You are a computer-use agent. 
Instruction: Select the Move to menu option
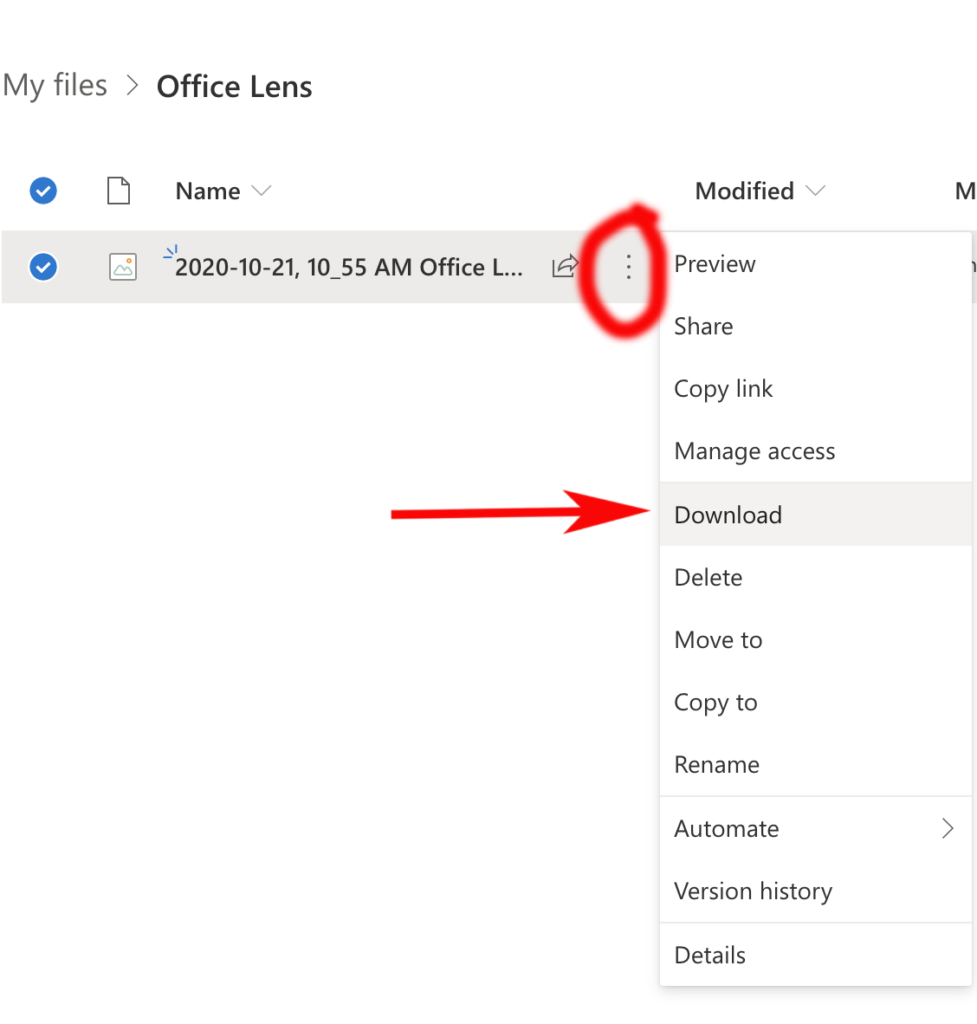pos(718,640)
